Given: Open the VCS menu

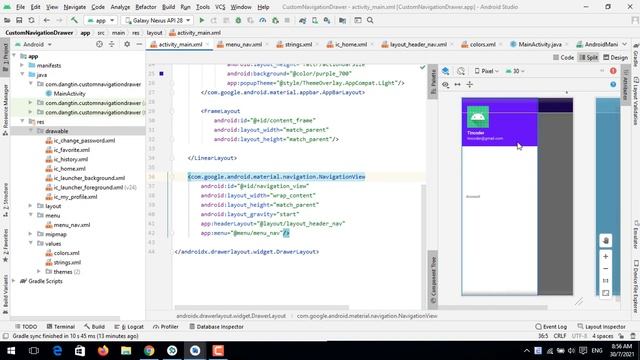Looking at the screenshot, I should tap(220, 7).
